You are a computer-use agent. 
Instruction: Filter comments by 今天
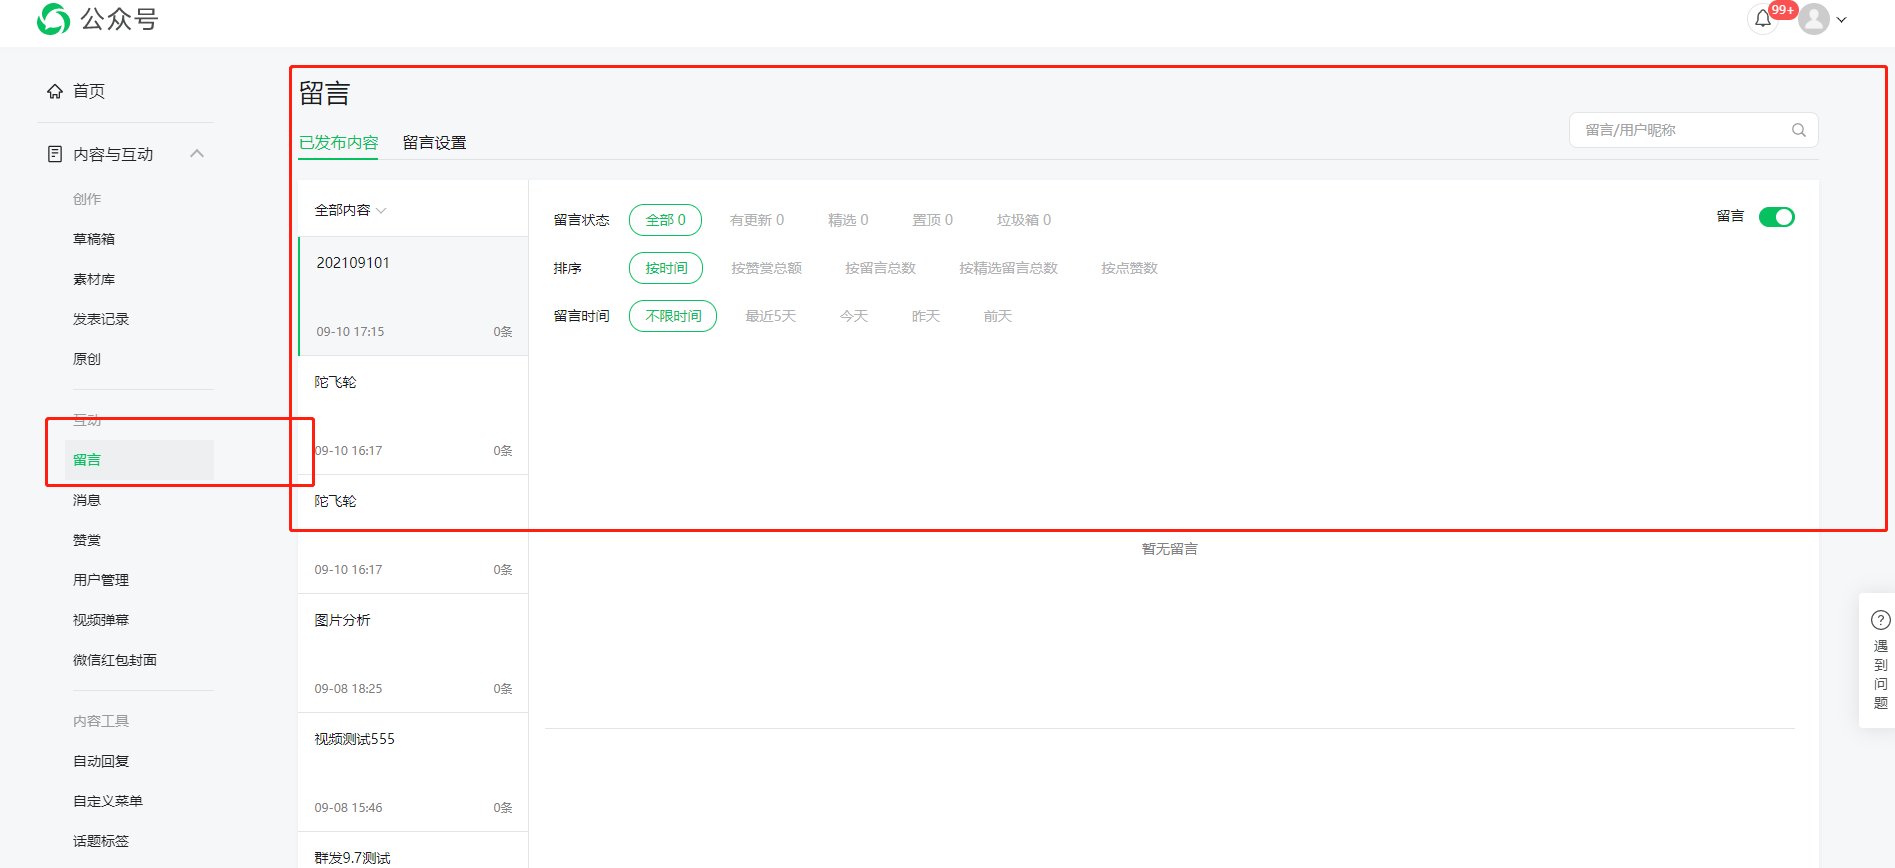point(854,316)
